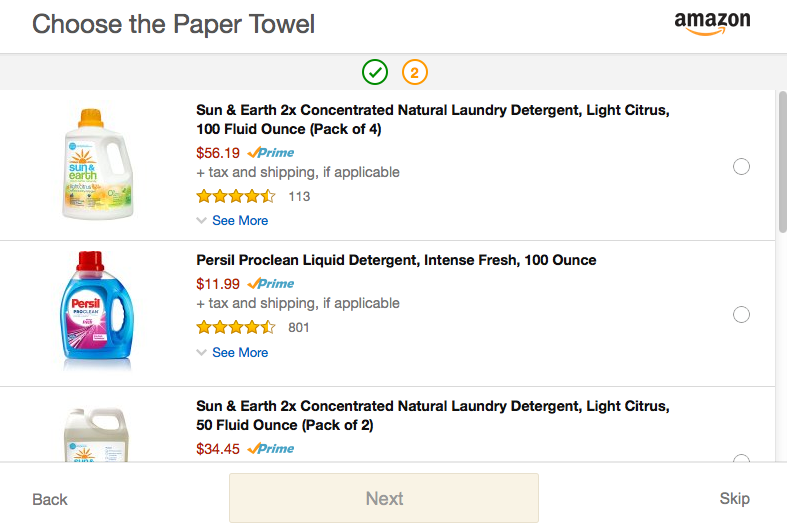Go Back to the previous step
This screenshot has width=787, height=527.
(50, 499)
